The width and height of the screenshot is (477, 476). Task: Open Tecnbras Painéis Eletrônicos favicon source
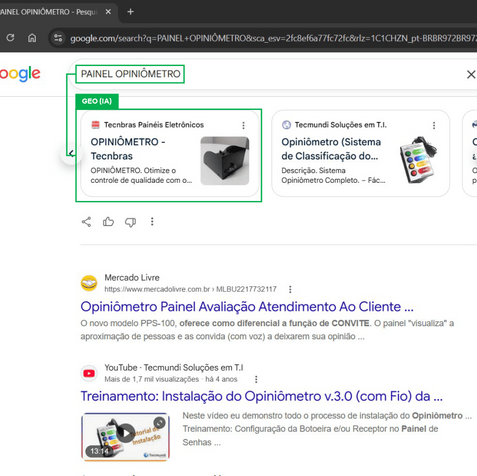click(95, 125)
